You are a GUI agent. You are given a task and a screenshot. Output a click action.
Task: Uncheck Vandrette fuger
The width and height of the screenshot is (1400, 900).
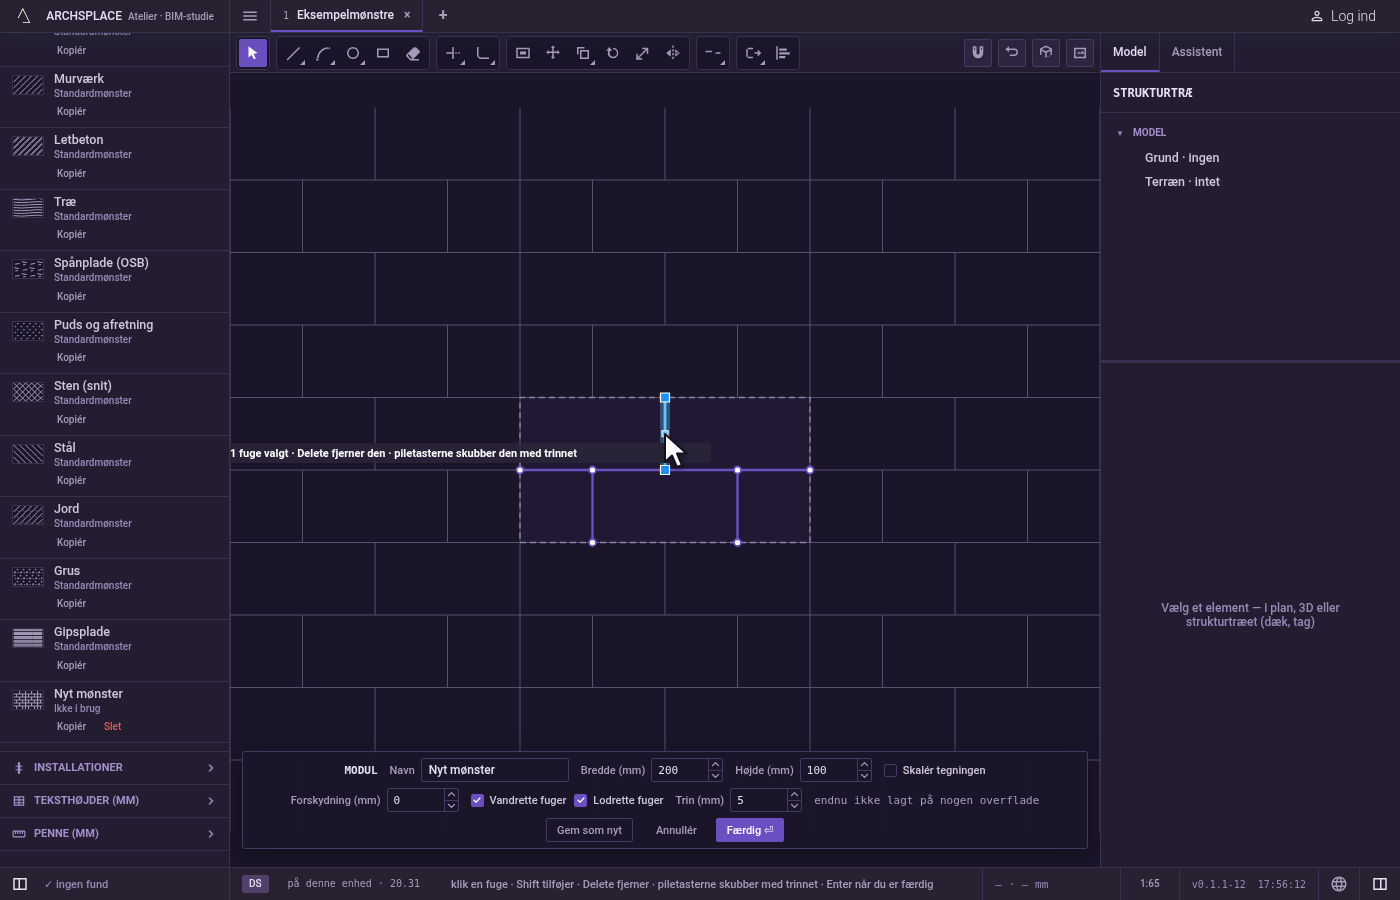[x=477, y=800]
